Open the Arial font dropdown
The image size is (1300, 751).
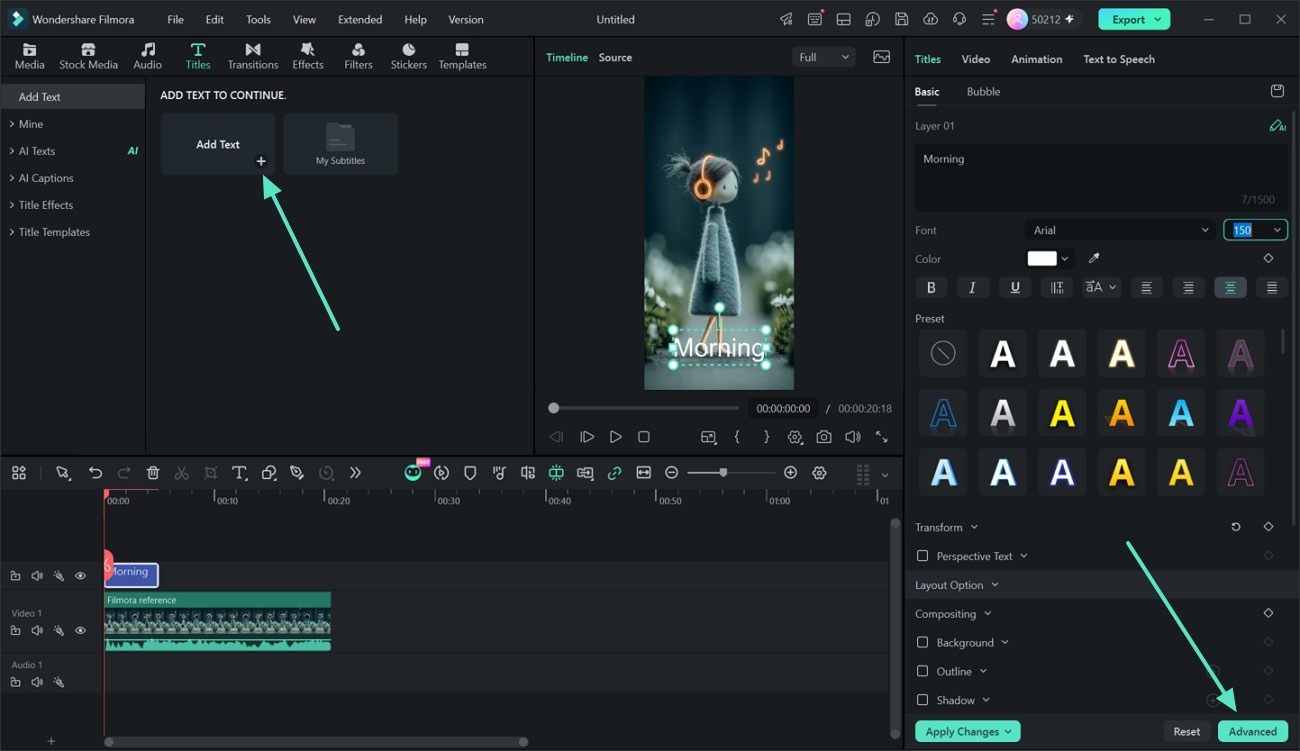point(1120,230)
